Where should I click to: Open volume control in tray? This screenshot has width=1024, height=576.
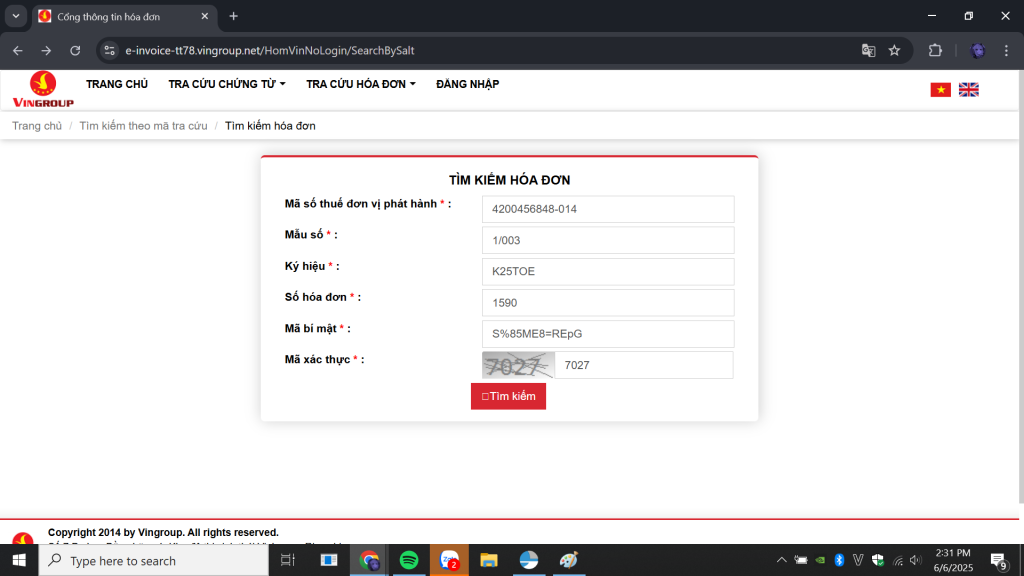point(916,560)
